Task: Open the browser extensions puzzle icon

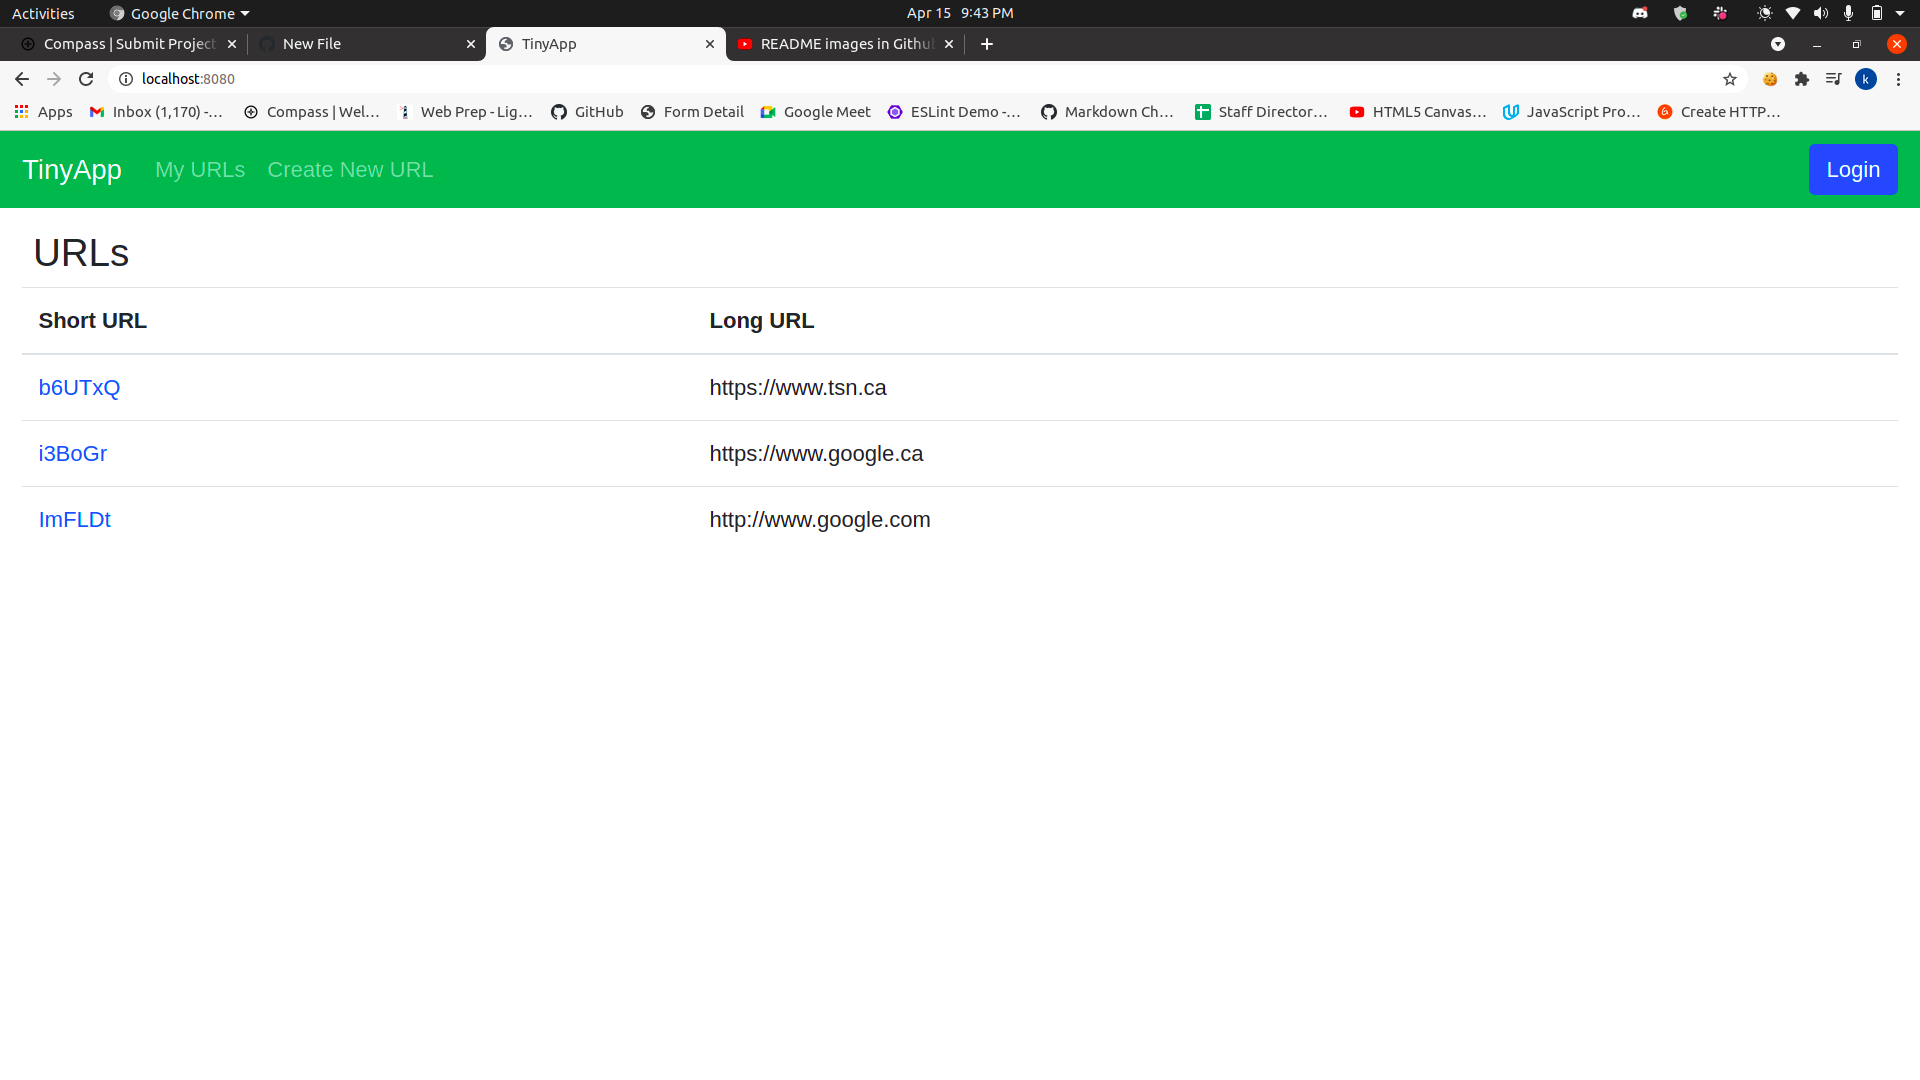Action: [x=1803, y=79]
